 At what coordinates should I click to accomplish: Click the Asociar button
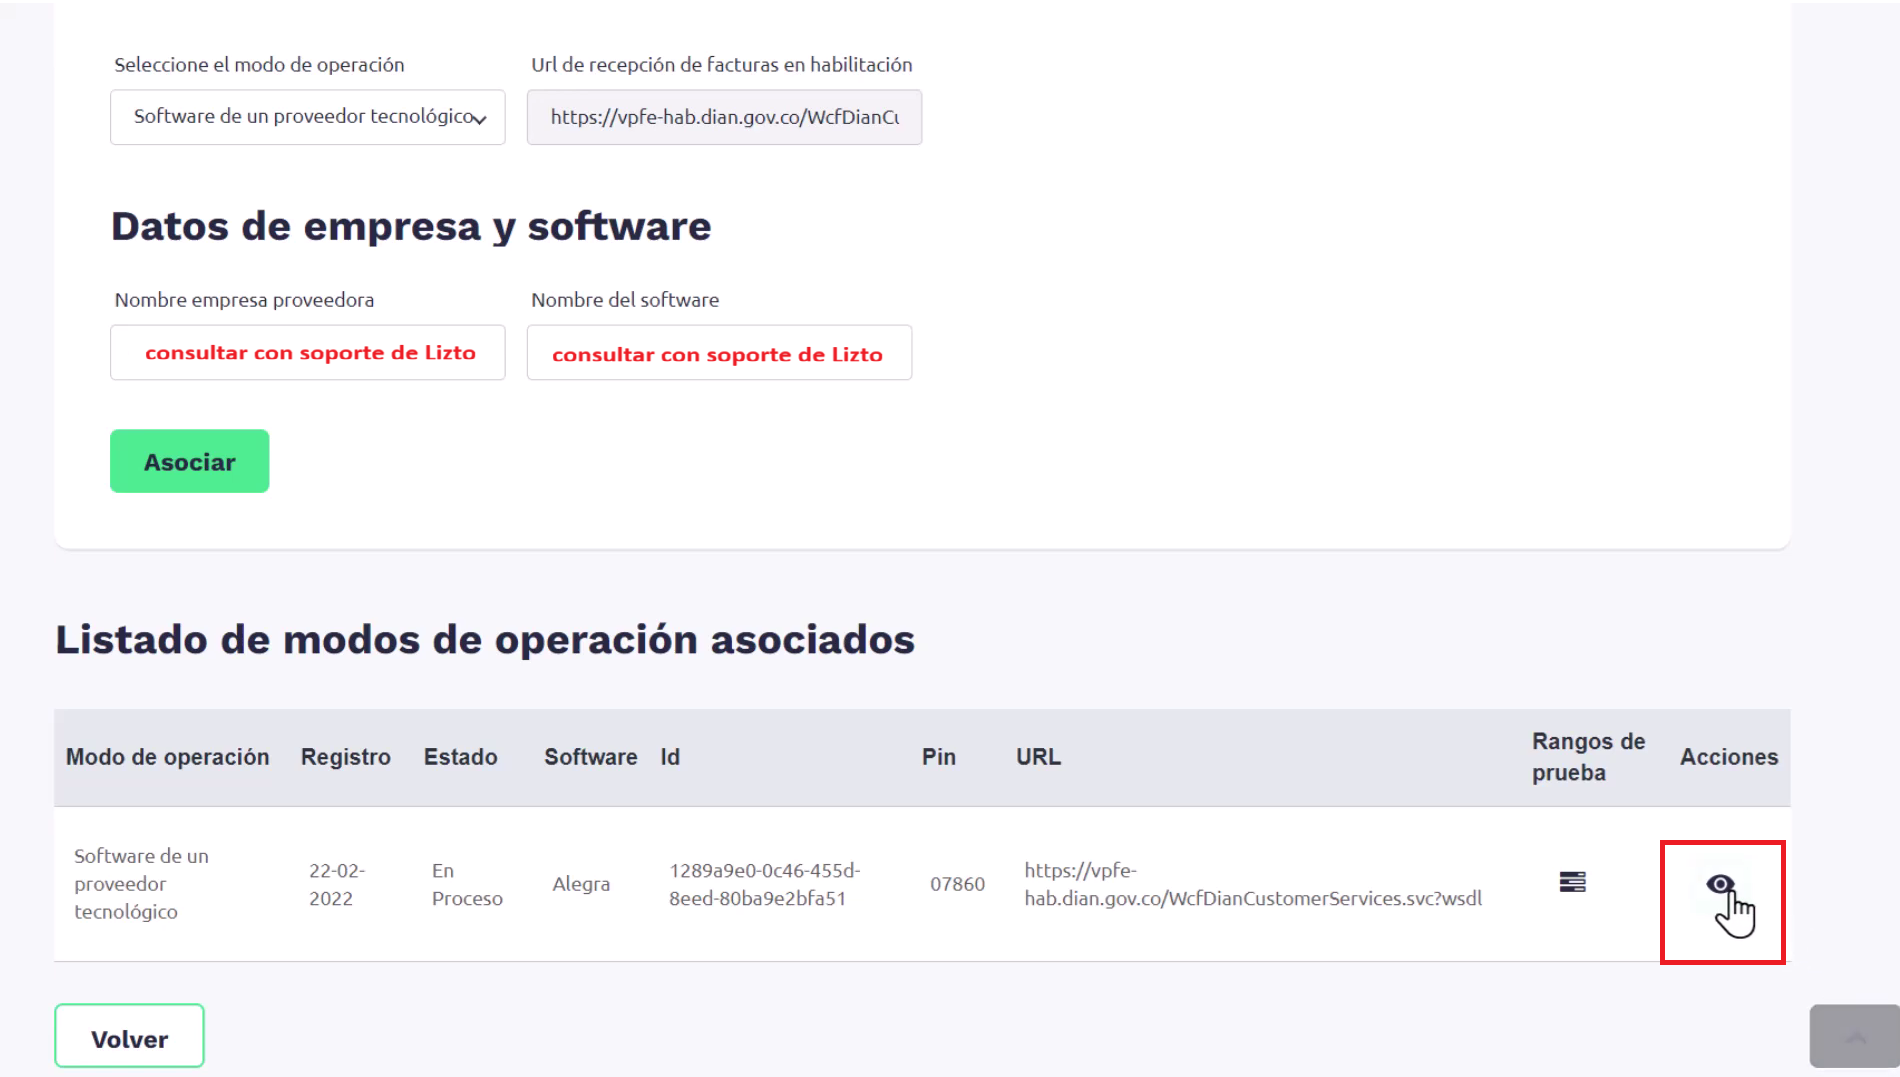coord(190,461)
